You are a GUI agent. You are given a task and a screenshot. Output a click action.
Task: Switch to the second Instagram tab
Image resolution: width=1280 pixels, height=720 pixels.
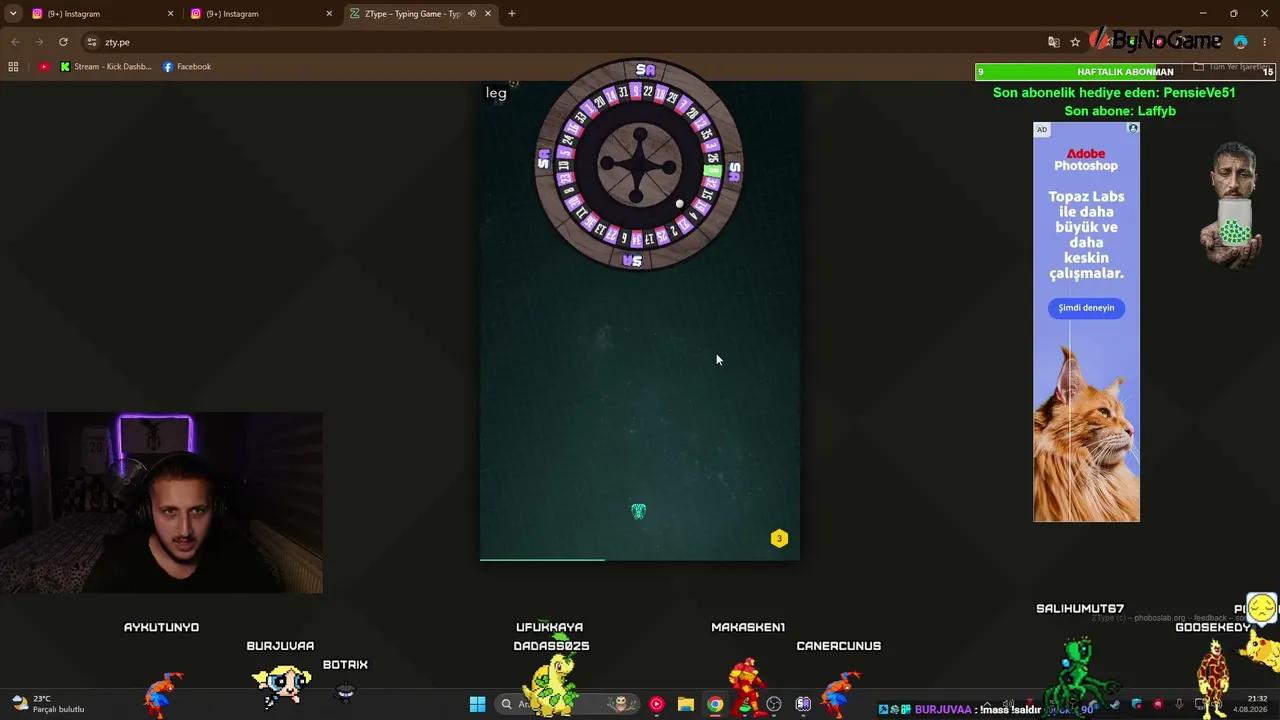pos(258,14)
